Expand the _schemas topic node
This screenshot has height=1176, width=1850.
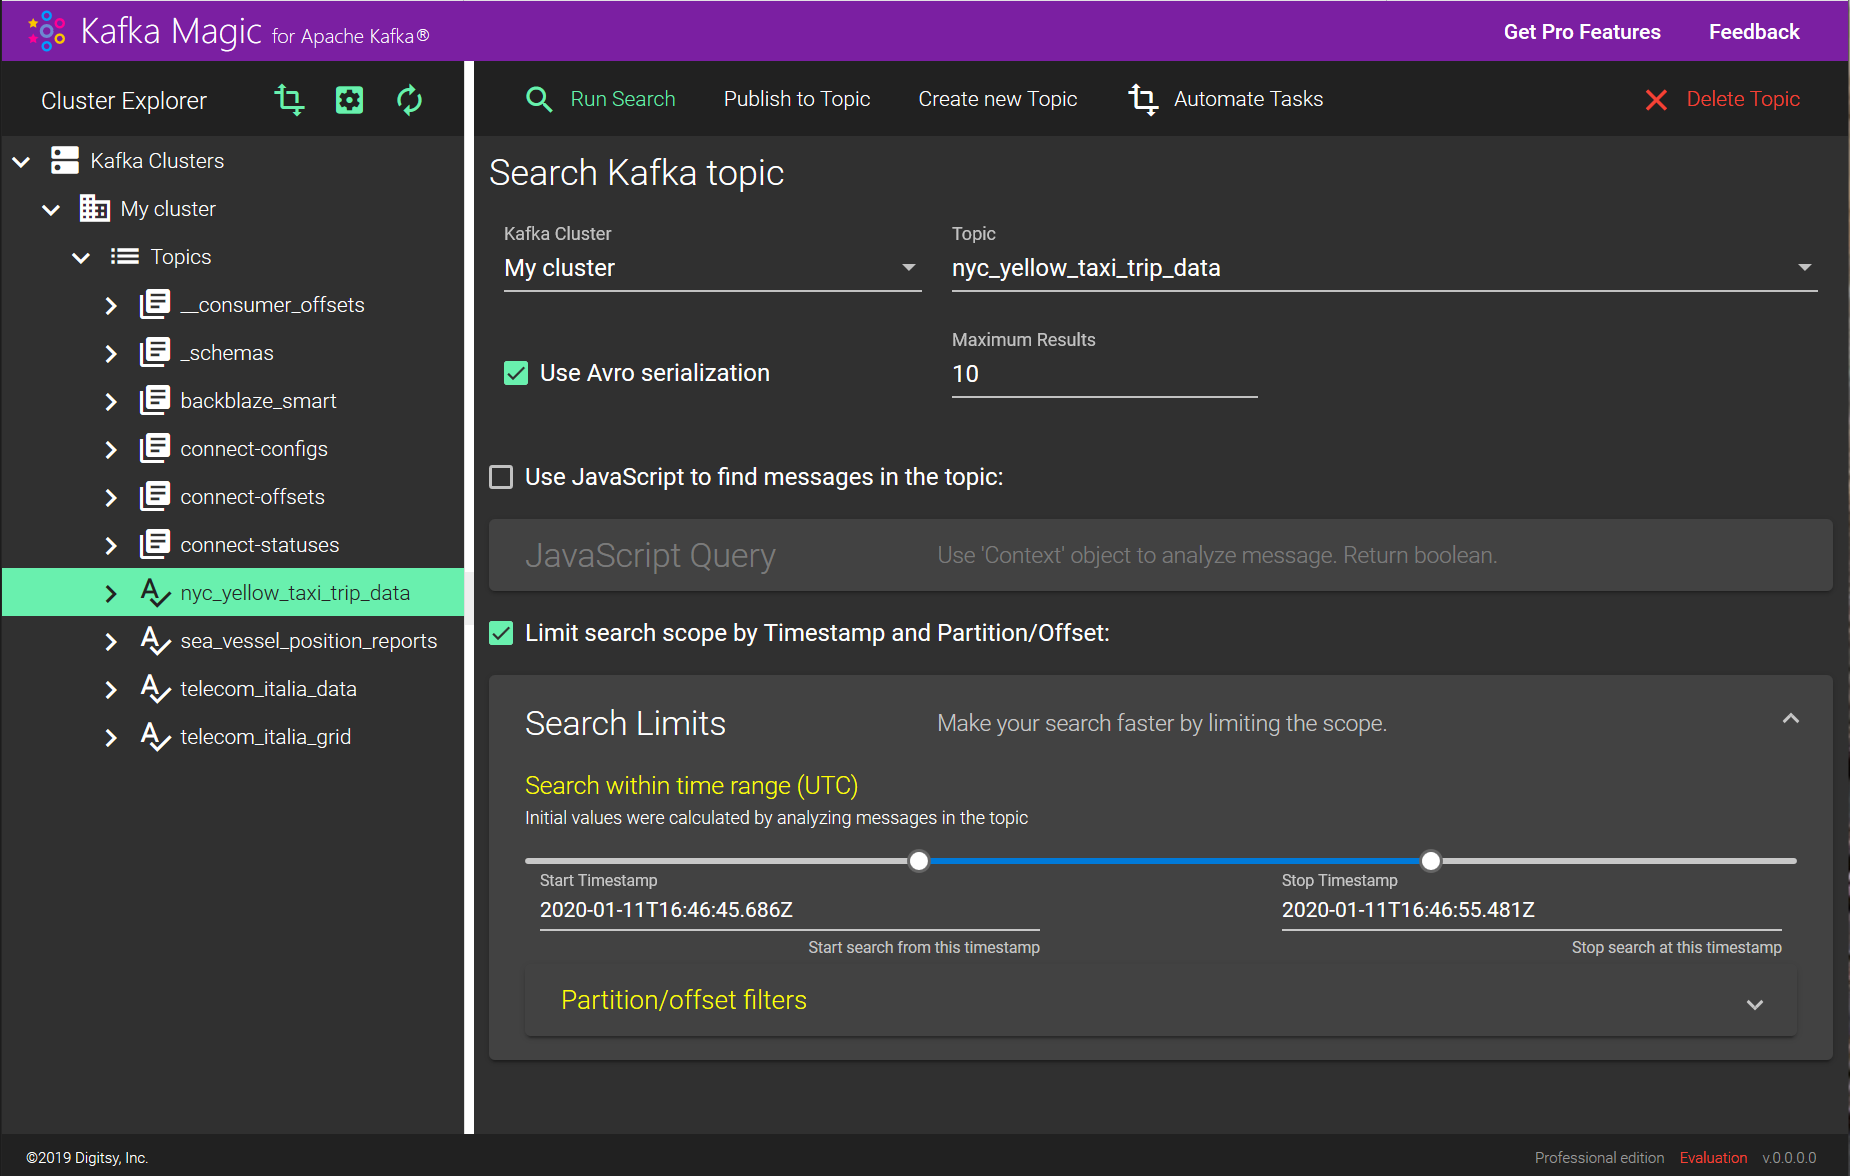pos(111,353)
